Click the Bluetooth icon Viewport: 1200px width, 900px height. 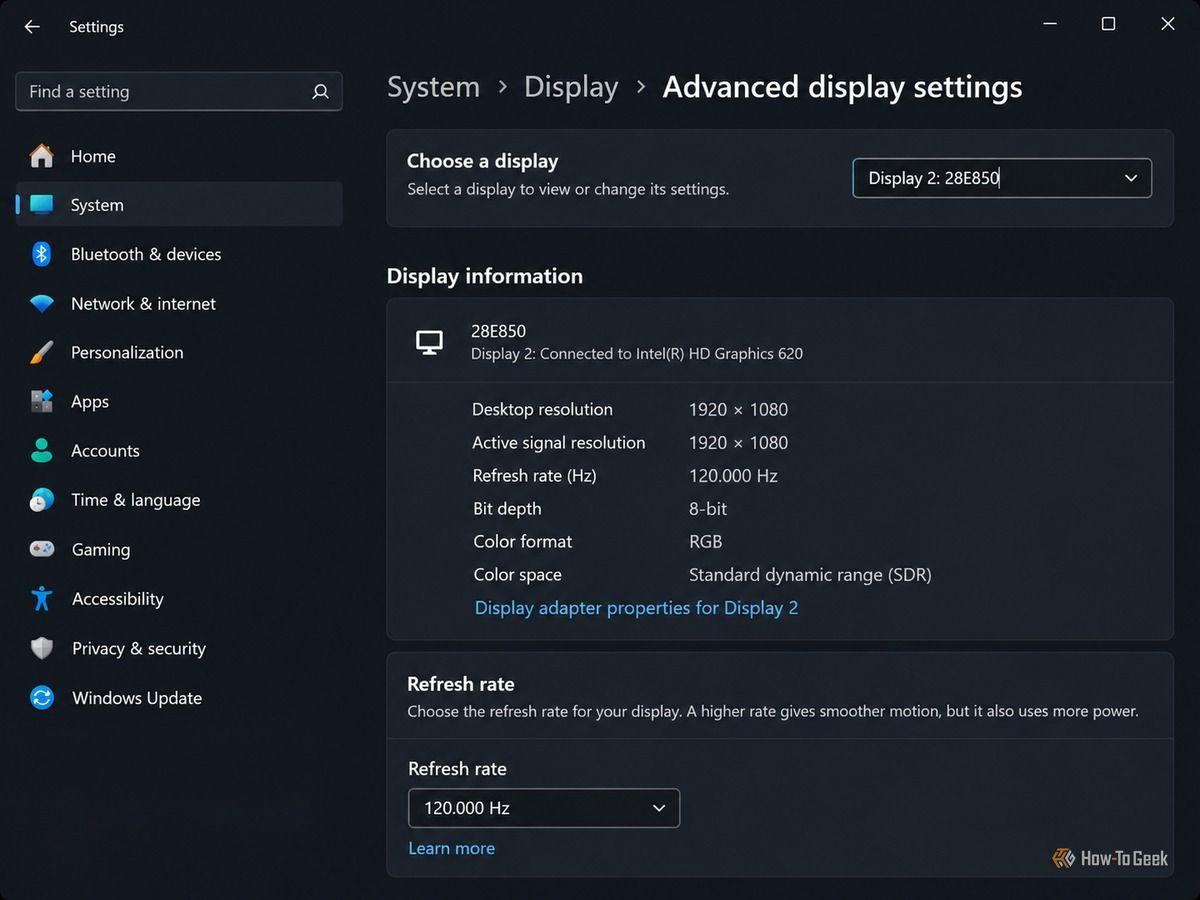click(42, 254)
